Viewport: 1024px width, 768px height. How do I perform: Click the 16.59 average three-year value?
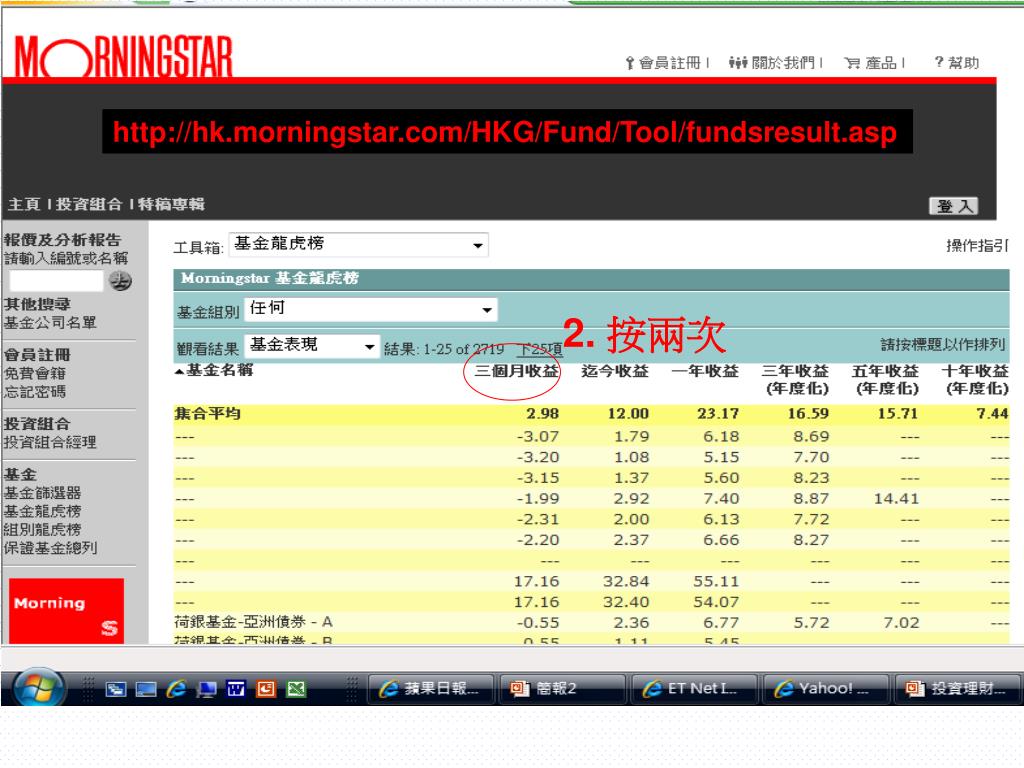tap(808, 413)
